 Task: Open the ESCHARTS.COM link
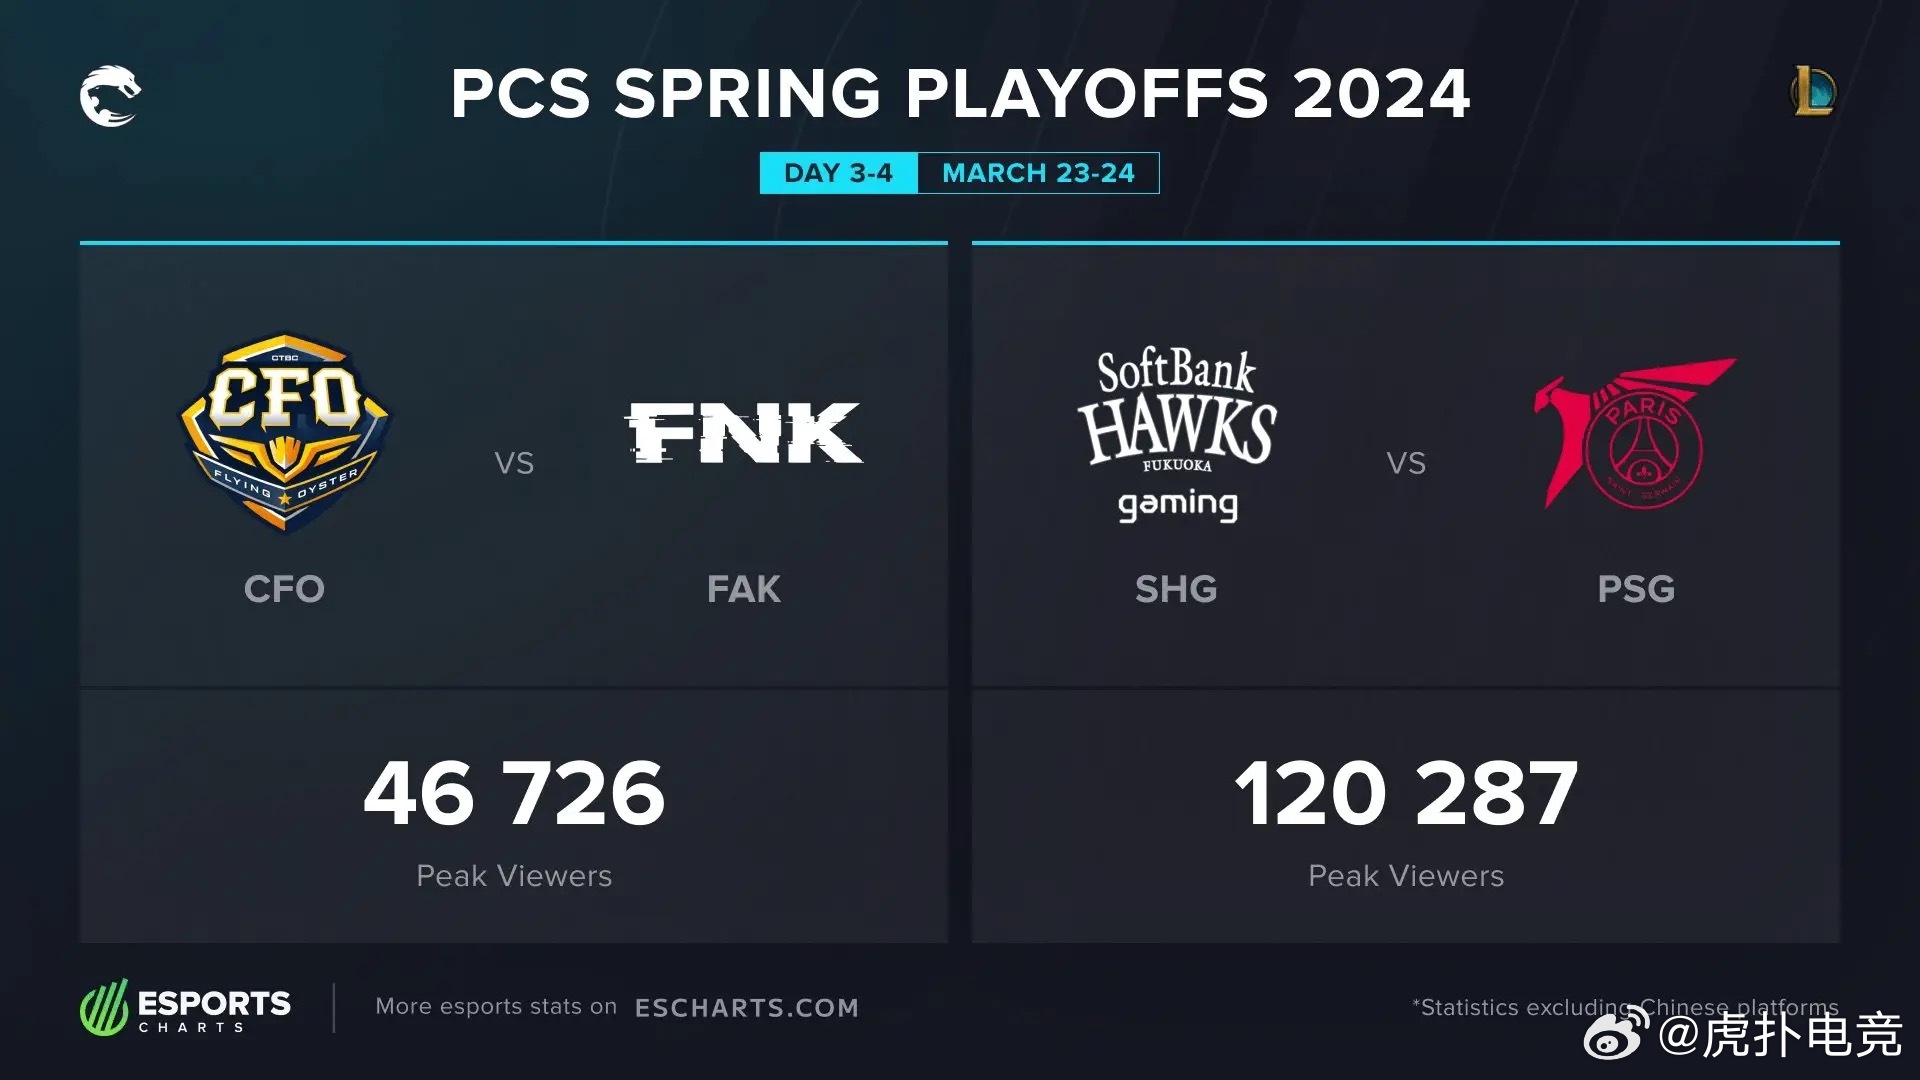747,1008
